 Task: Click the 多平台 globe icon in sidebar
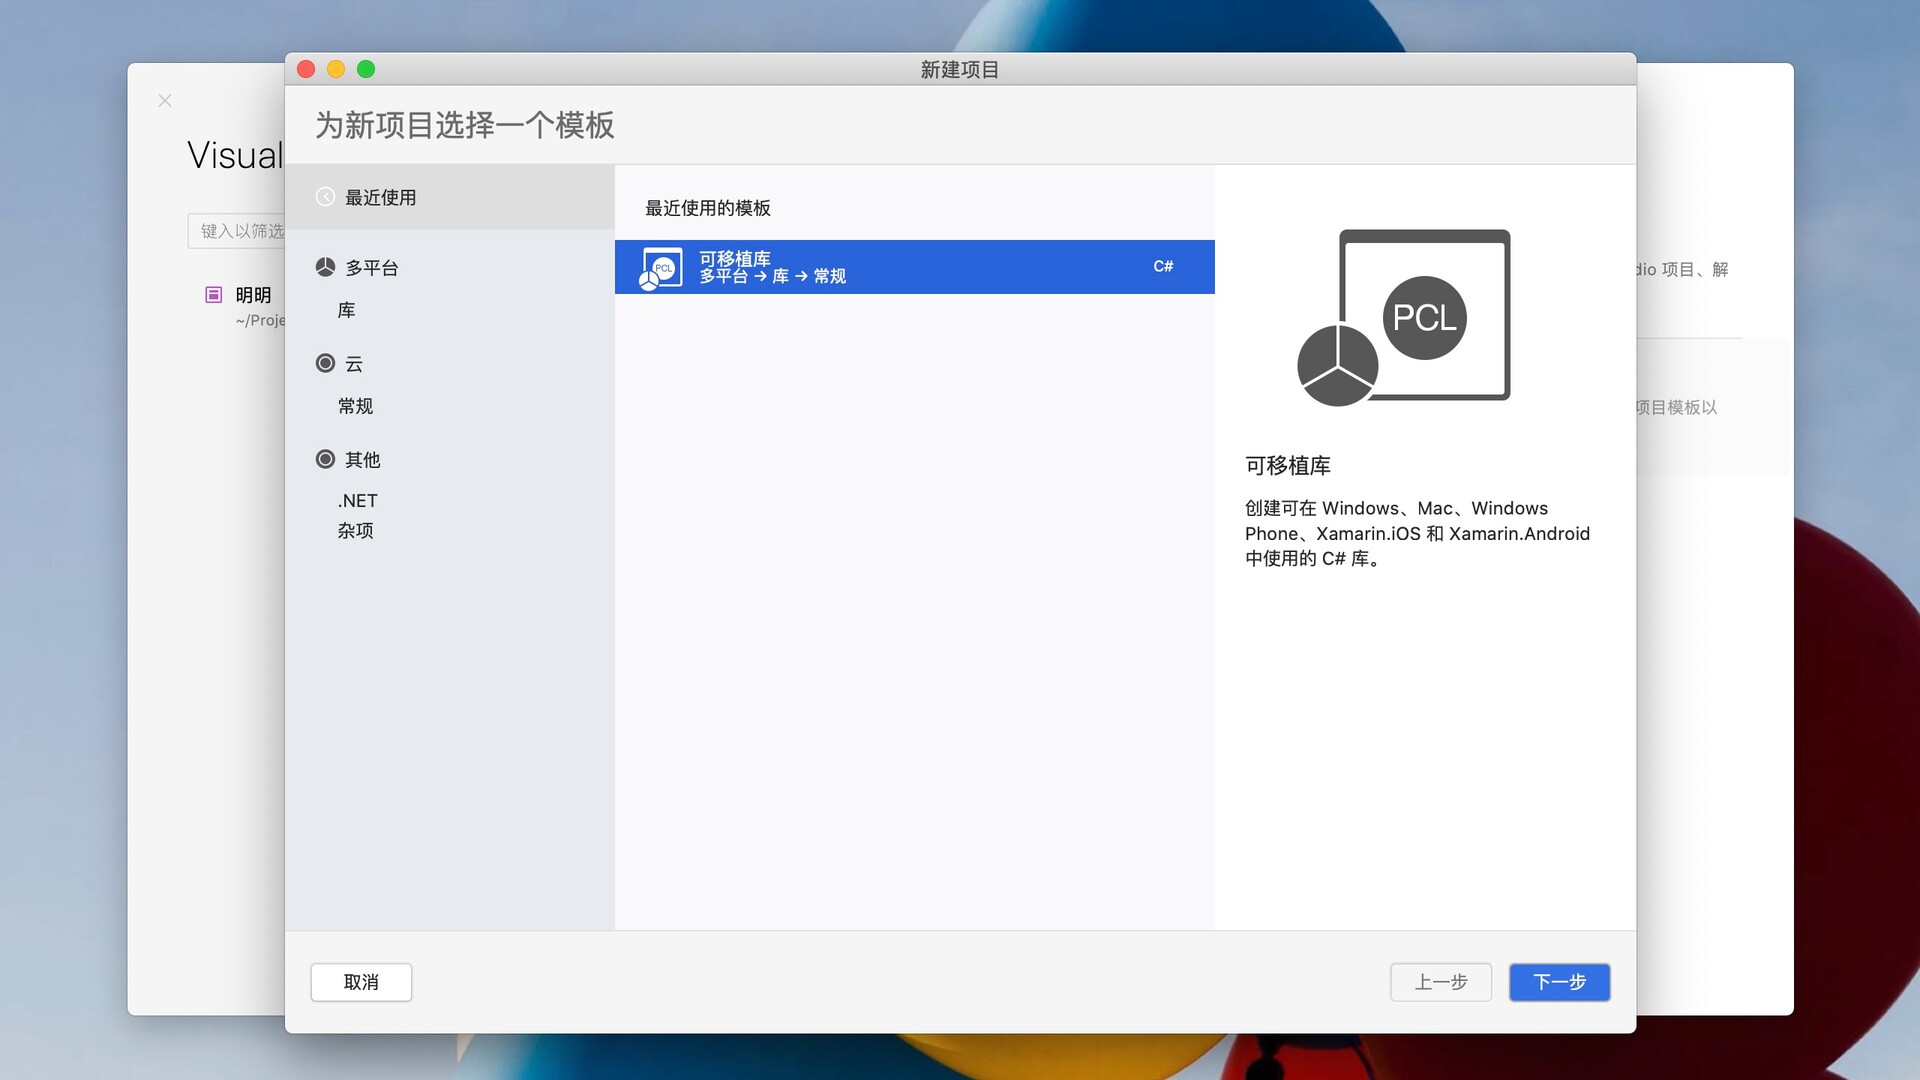point(324,267)
